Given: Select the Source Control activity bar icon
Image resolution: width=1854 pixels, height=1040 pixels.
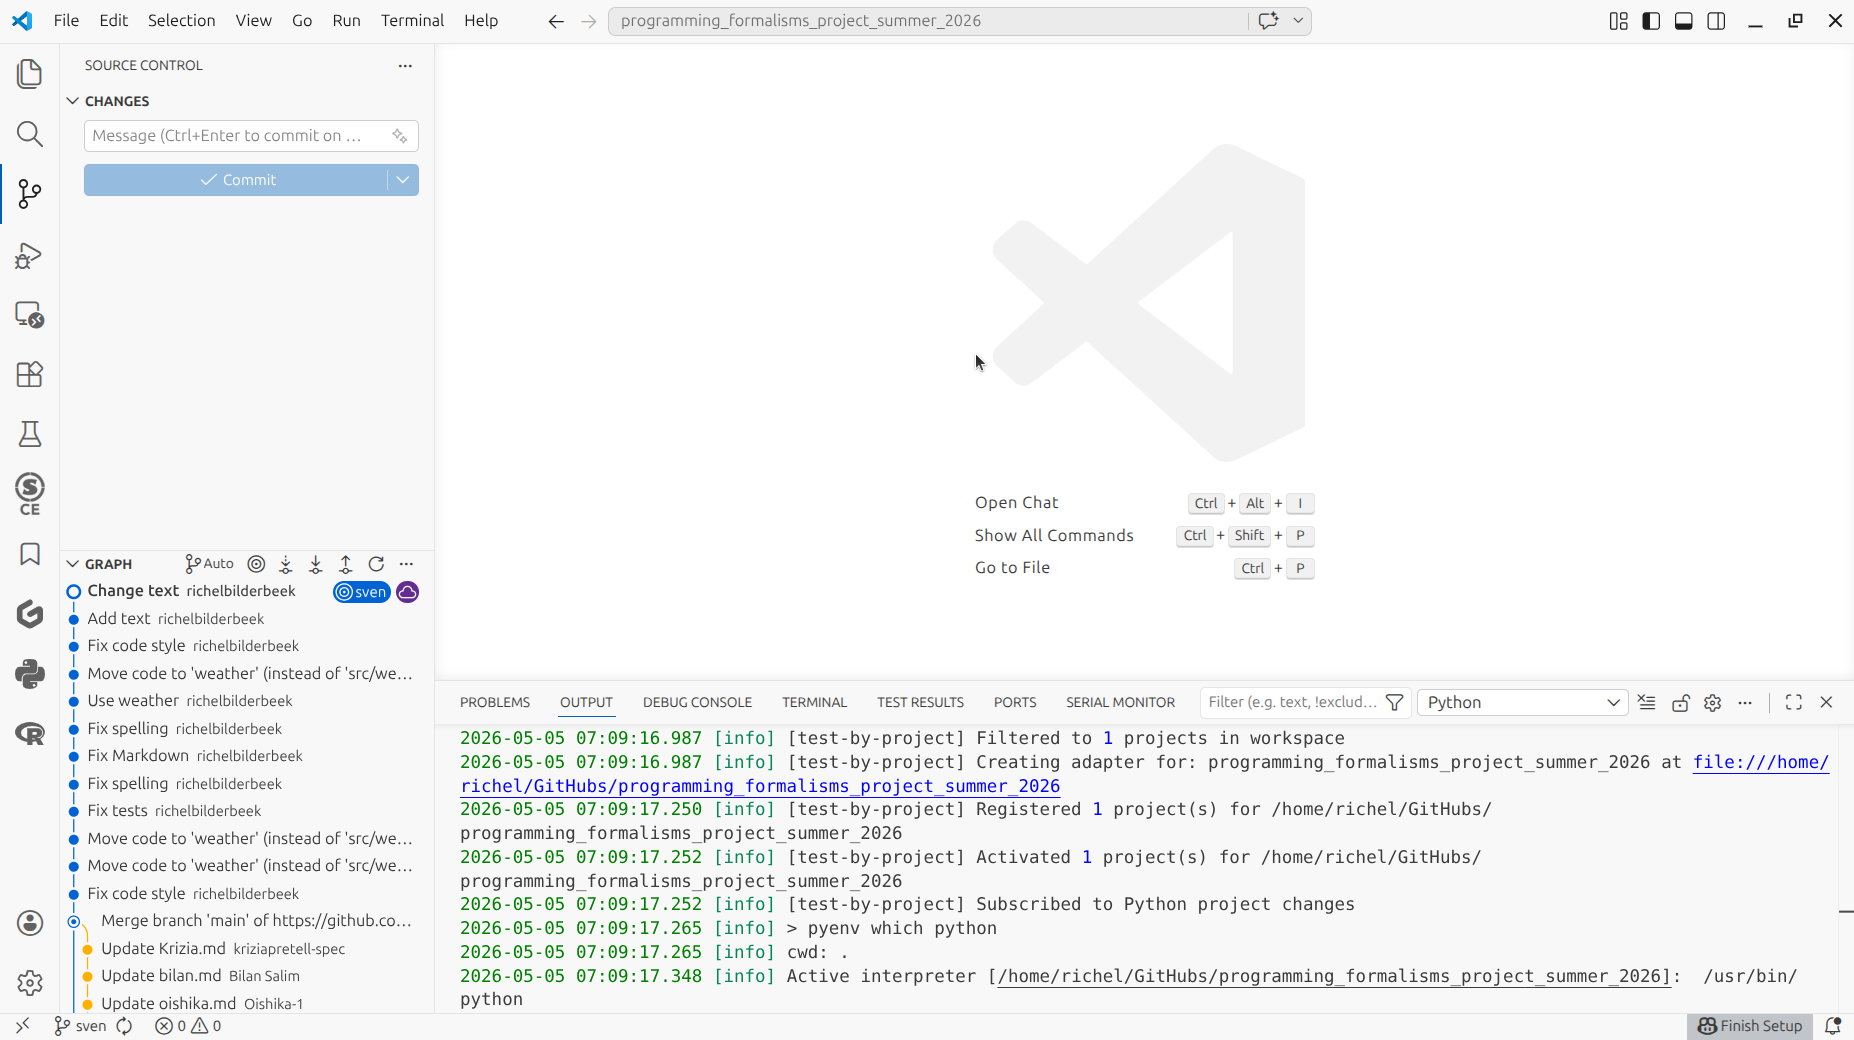Looking at the screenshot, I should pos(30,194).
